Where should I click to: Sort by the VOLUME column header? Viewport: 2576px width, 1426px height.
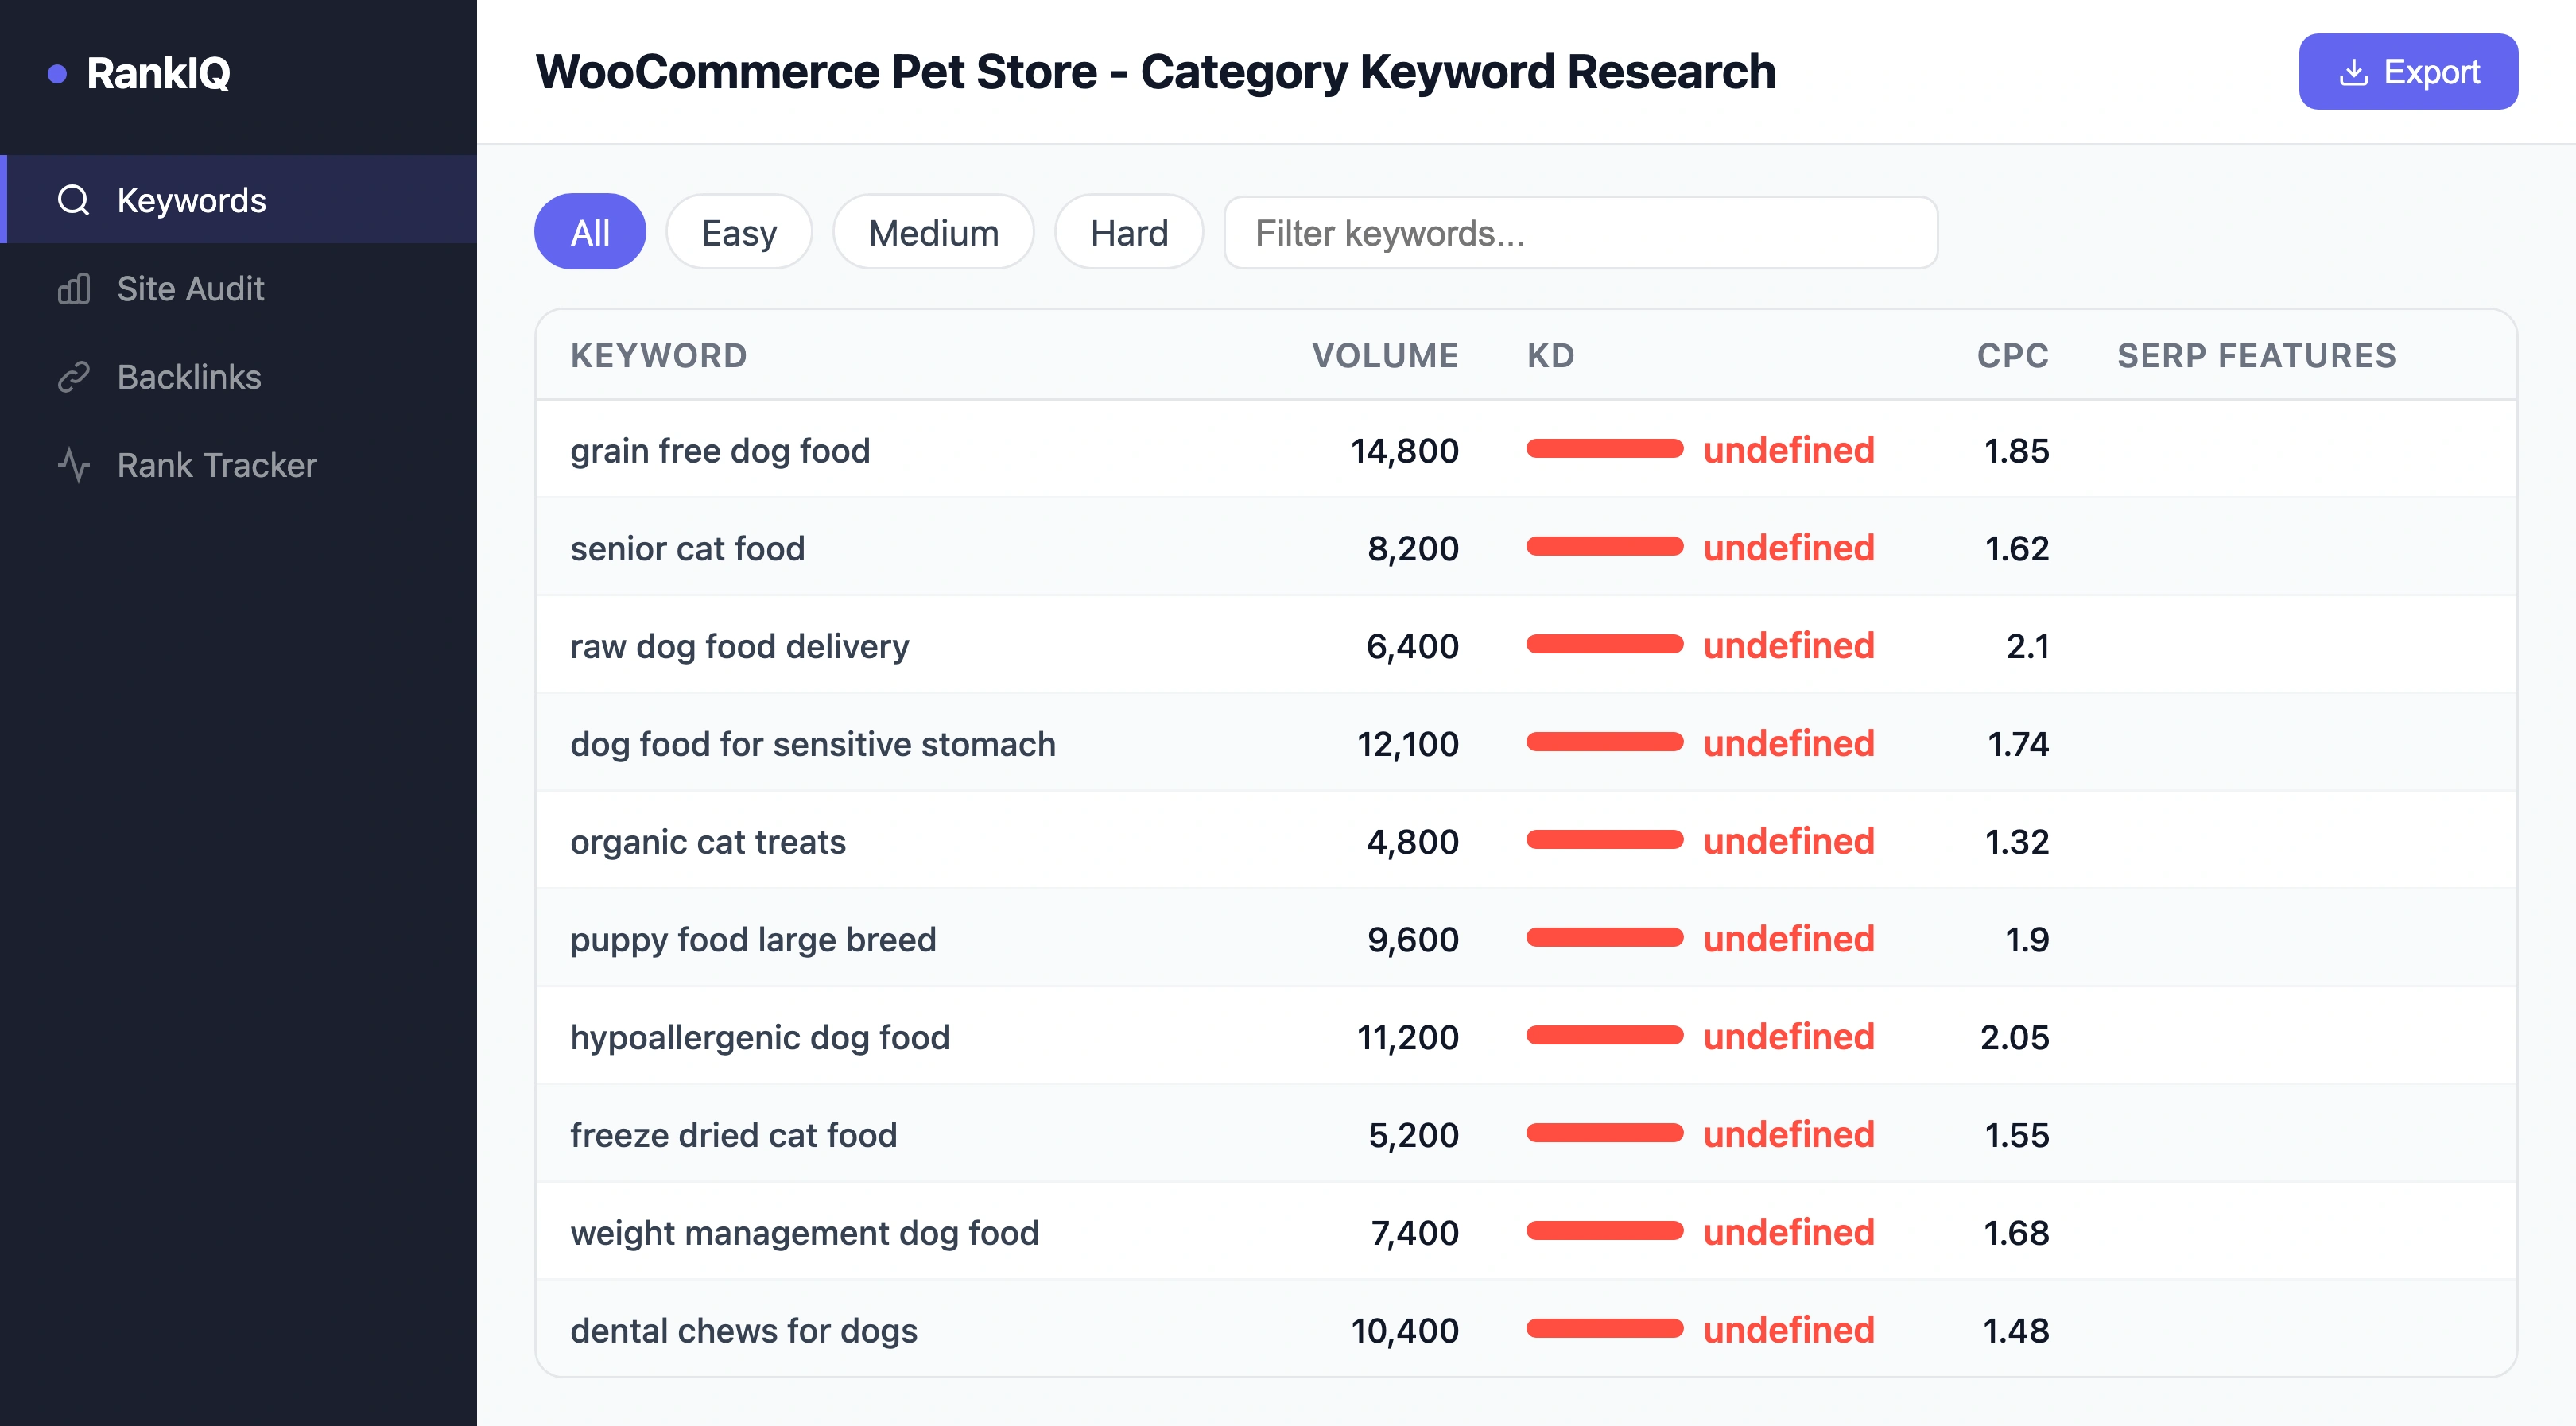coord(1386,355)
